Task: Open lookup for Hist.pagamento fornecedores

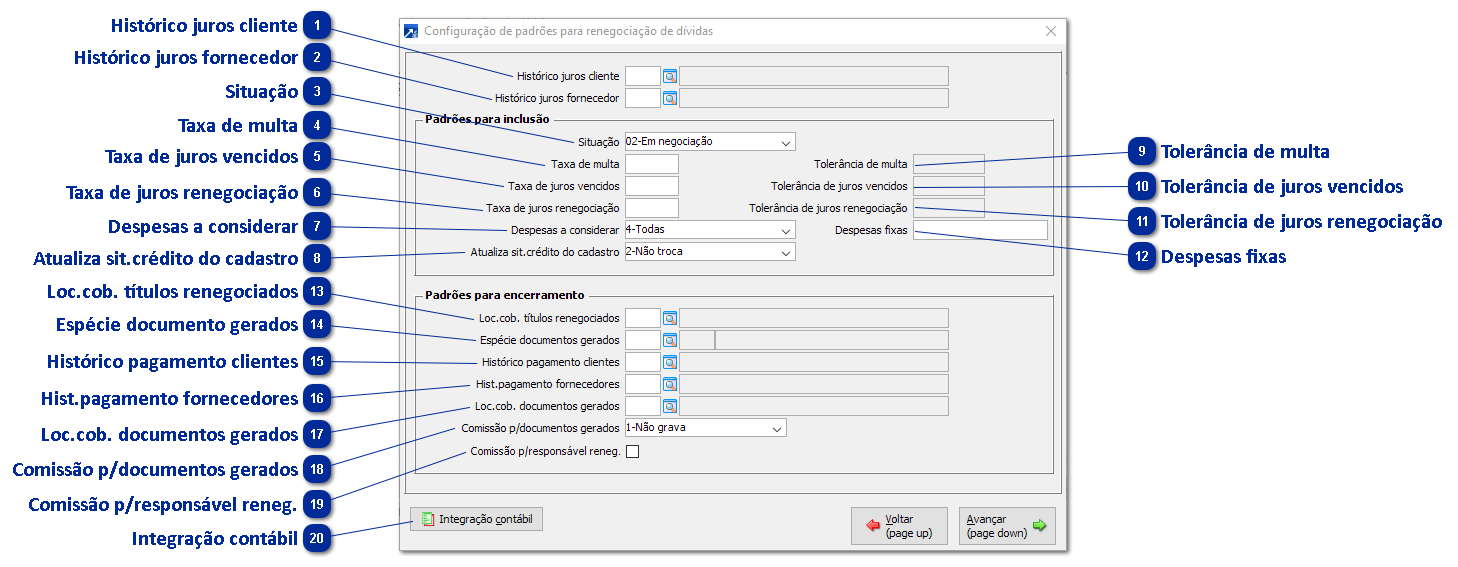Action: [670, 384]
